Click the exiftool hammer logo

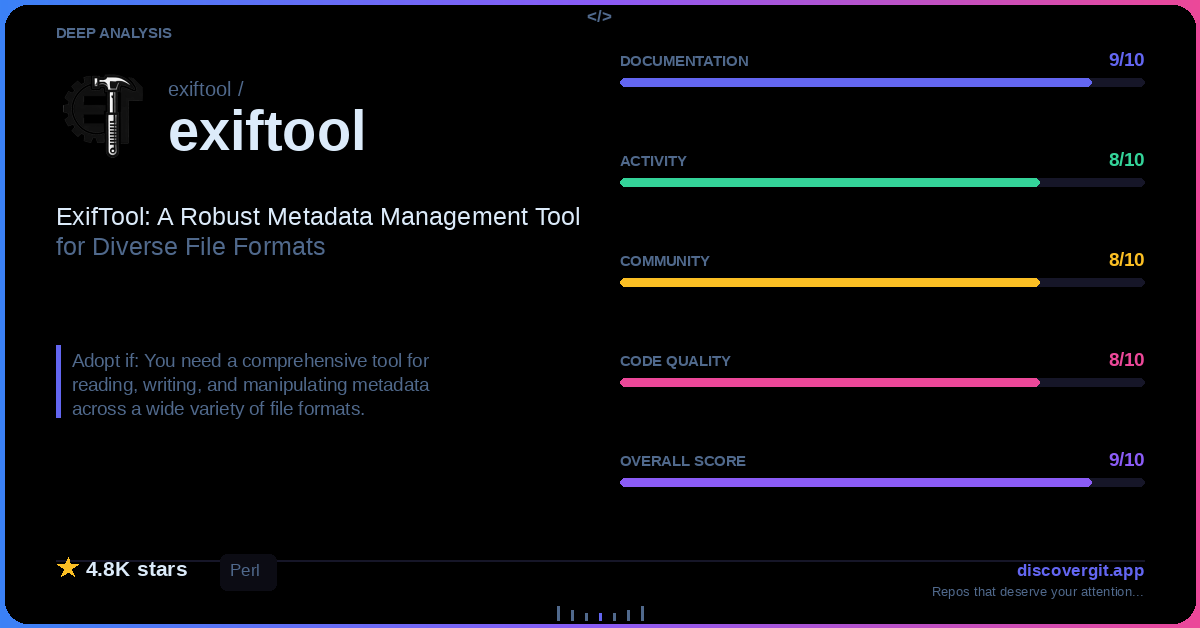click(104, 115)
